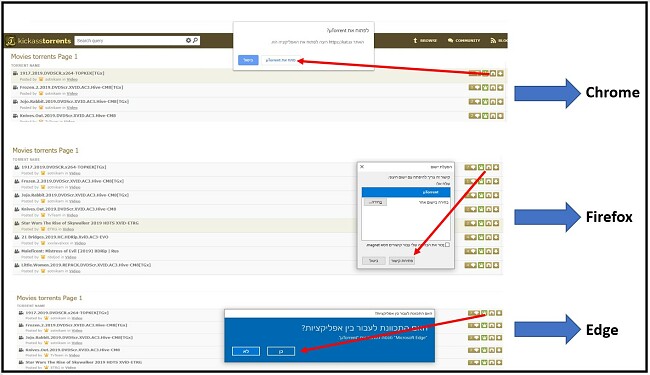Tick remember-choice checkbox for magnet links
This screenshot has width=650, height=375.
[x=447, y=245]
